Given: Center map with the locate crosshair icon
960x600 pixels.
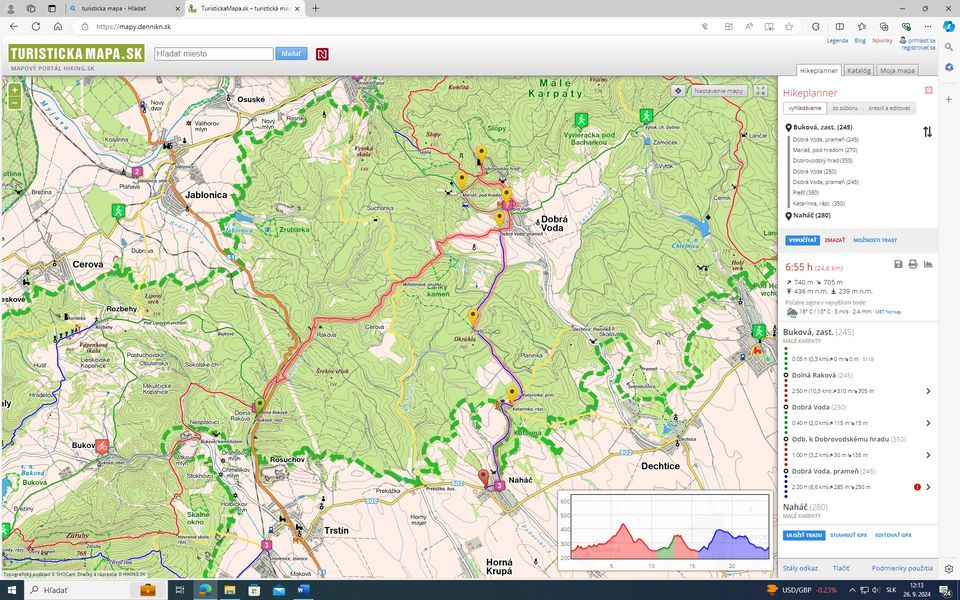Looking at the screenshot, I should tap(678, 91).
